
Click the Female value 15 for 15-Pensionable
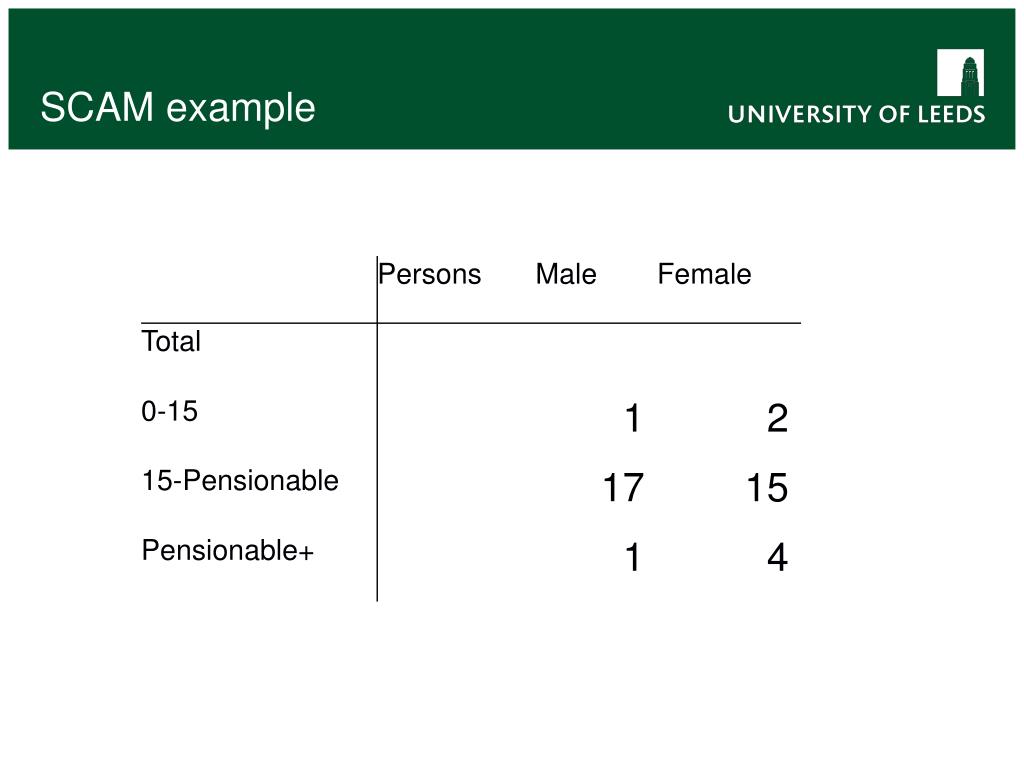pyautogui.click(x=767, y=488)
